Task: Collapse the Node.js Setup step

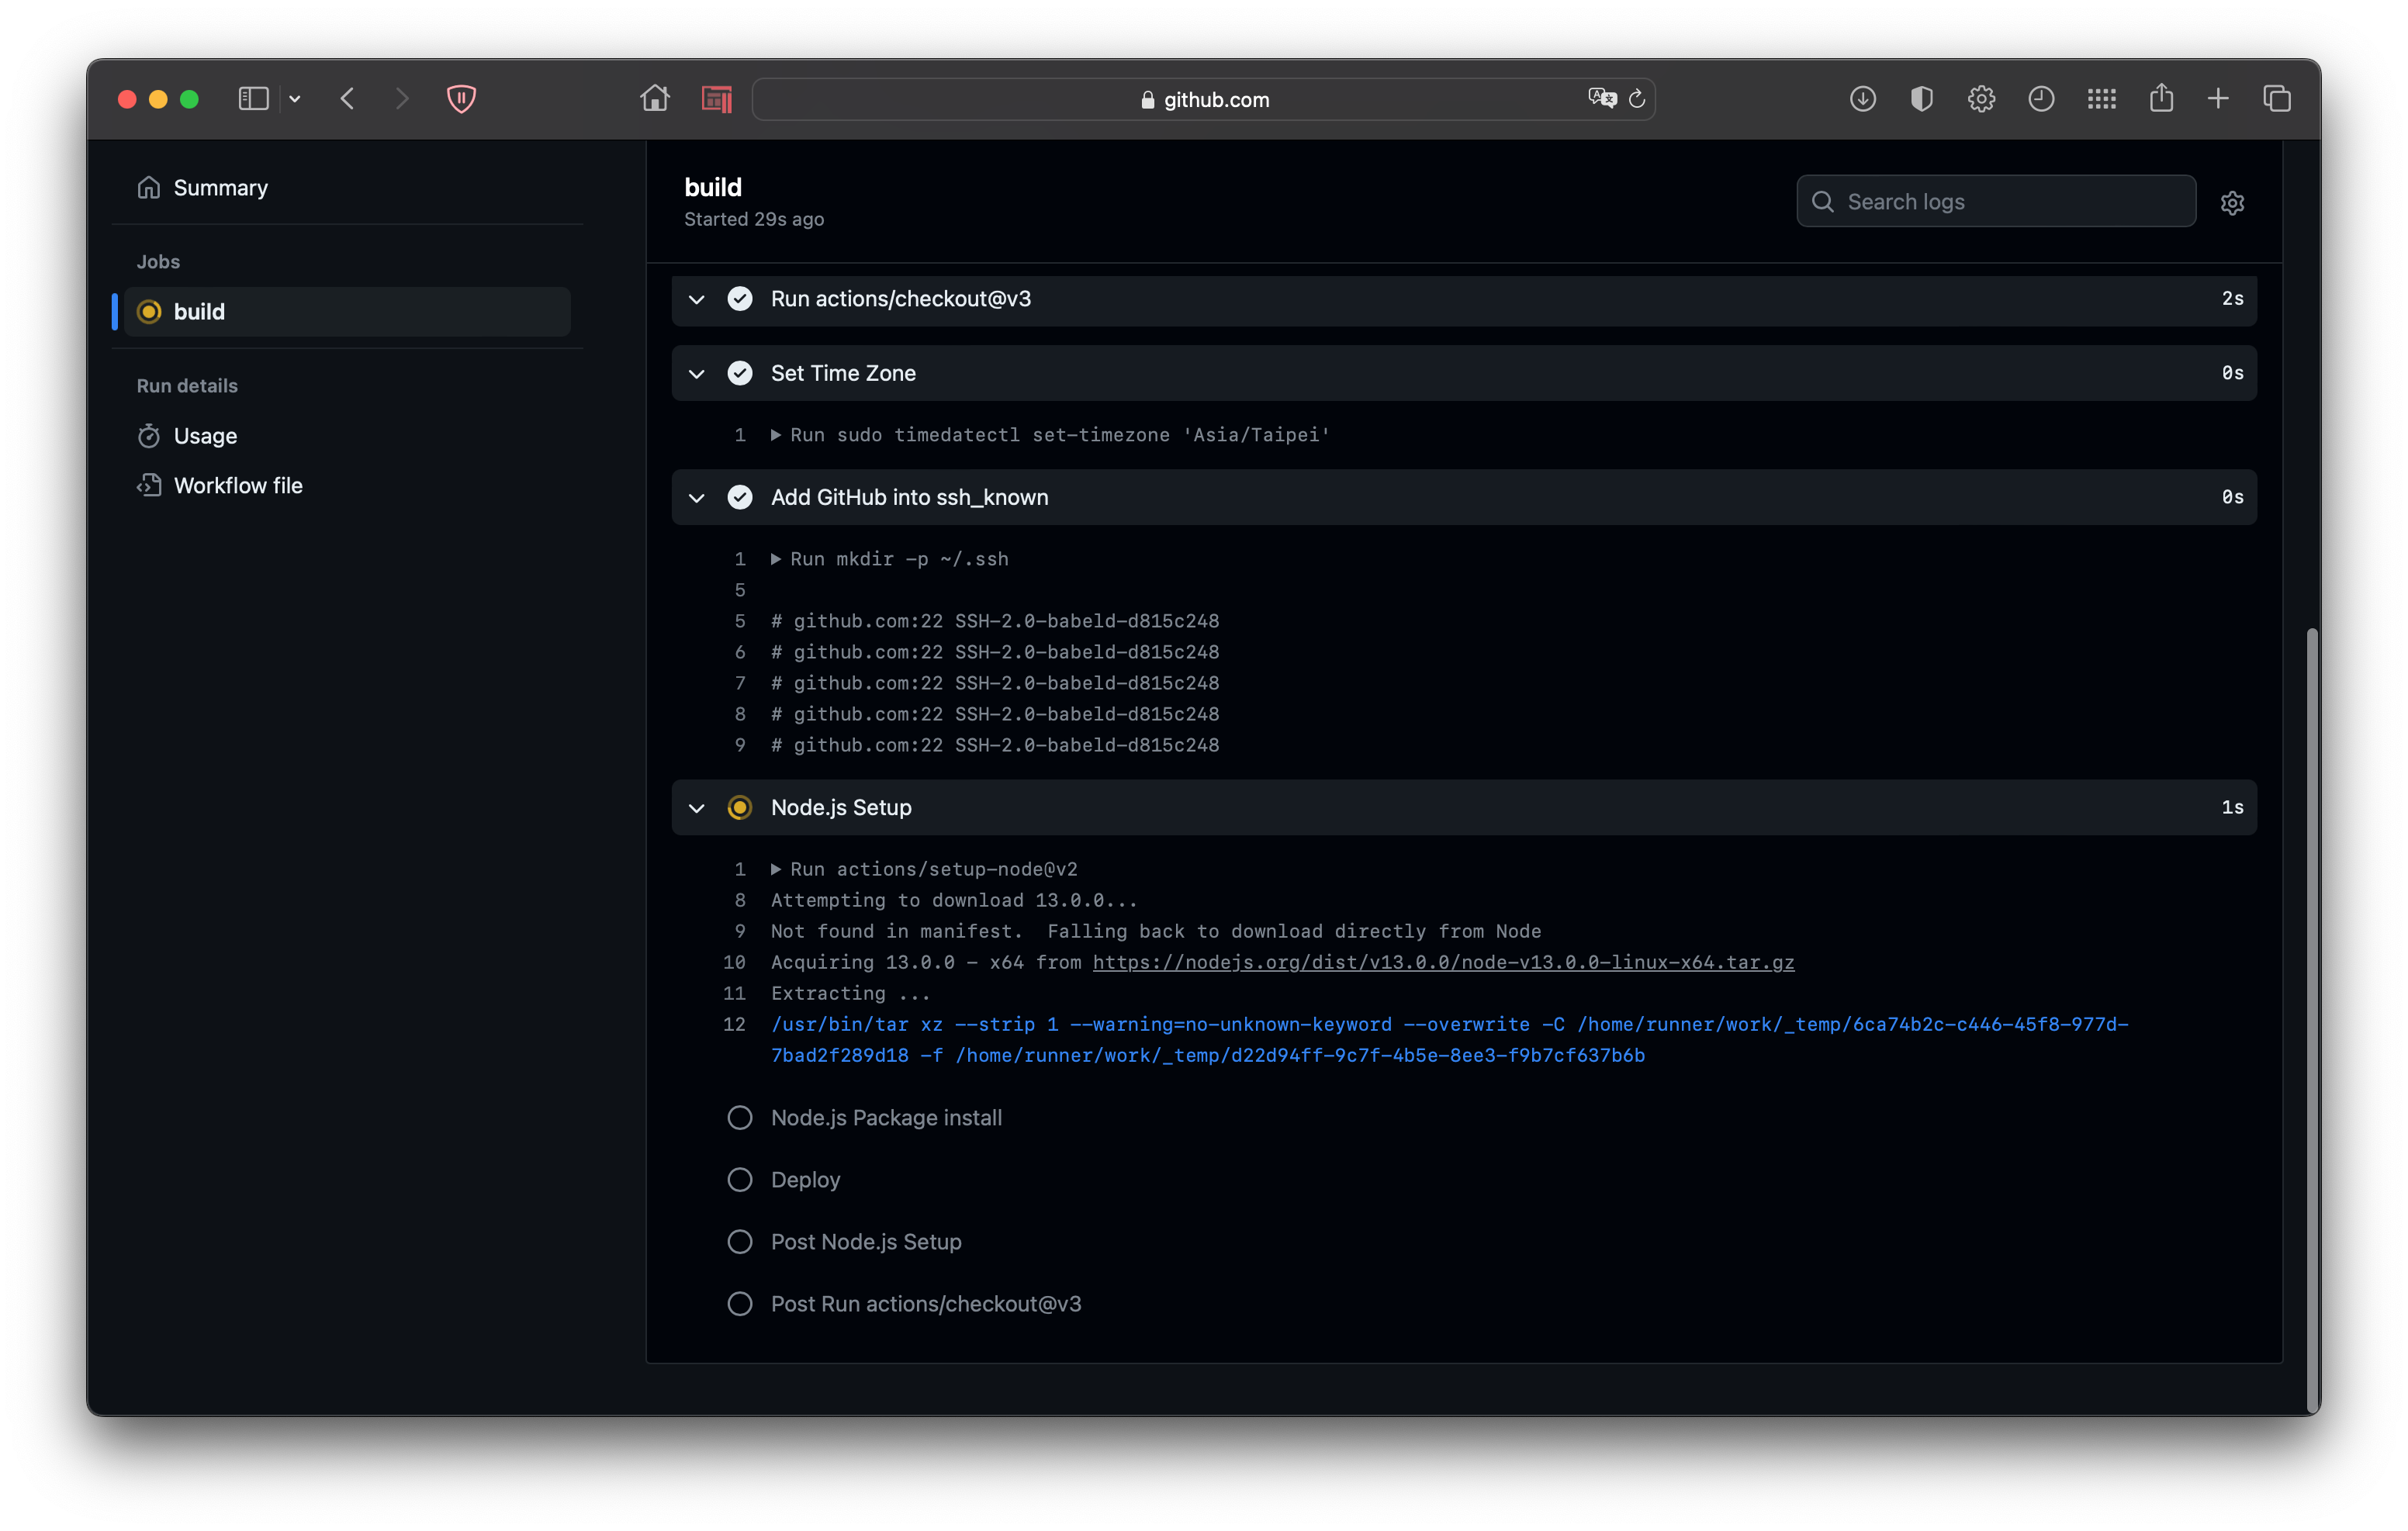Action: click(x=697, y=807)
